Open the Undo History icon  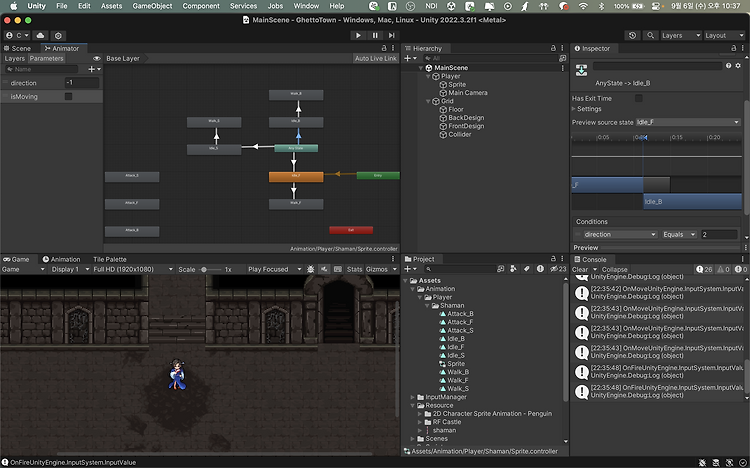tap(632, 35)
